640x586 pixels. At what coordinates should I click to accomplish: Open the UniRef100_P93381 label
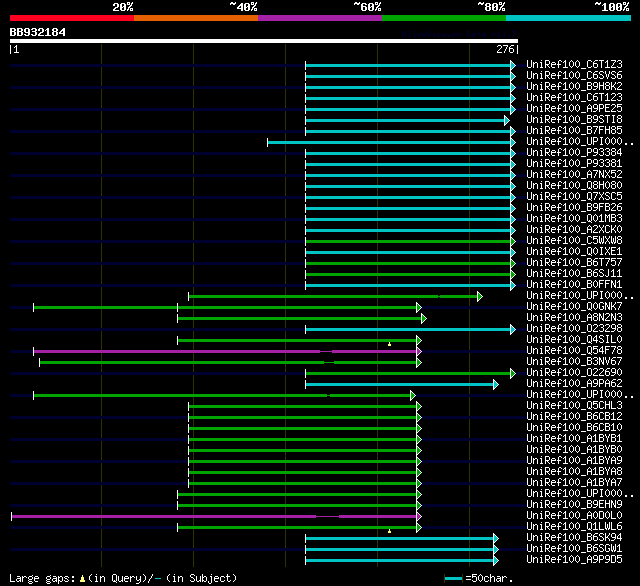coord(574,164)
